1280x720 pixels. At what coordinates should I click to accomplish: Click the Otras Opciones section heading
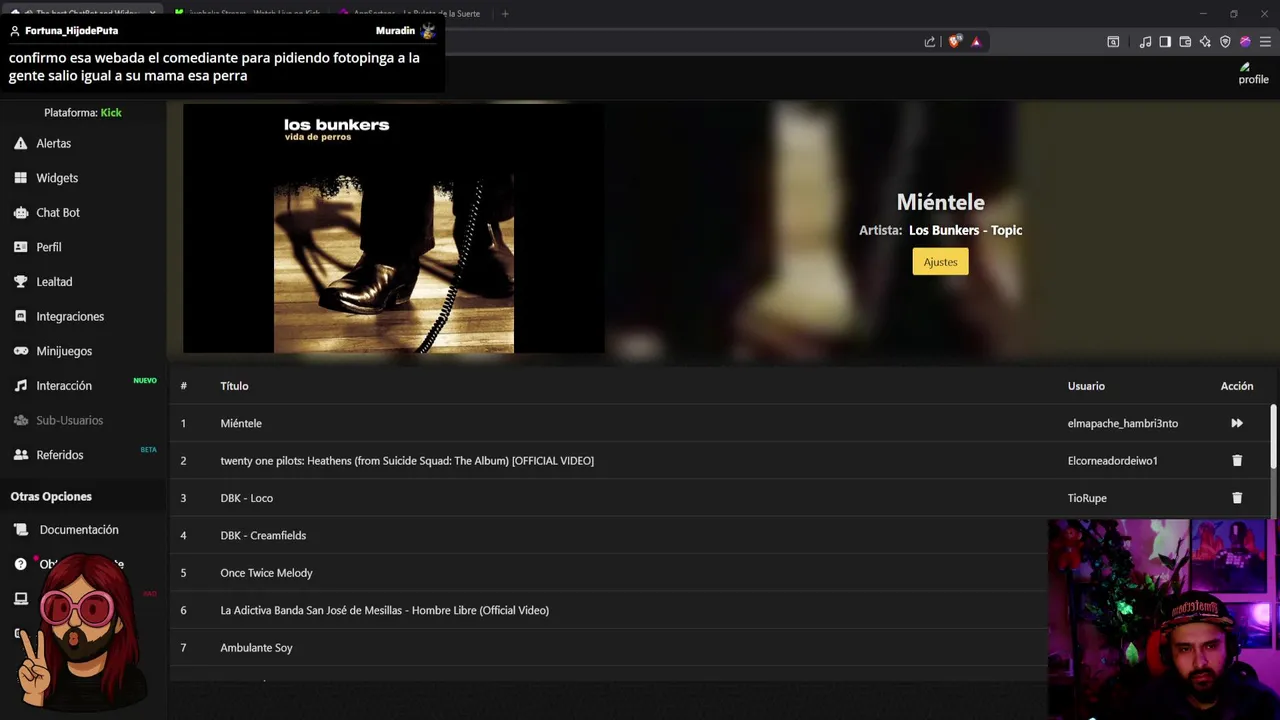51,496
